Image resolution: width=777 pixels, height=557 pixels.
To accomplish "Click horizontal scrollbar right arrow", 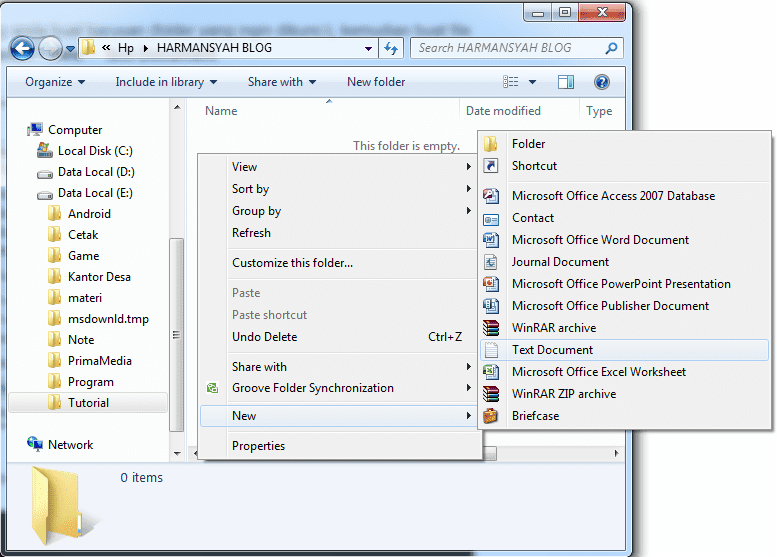I will (616, 453).
